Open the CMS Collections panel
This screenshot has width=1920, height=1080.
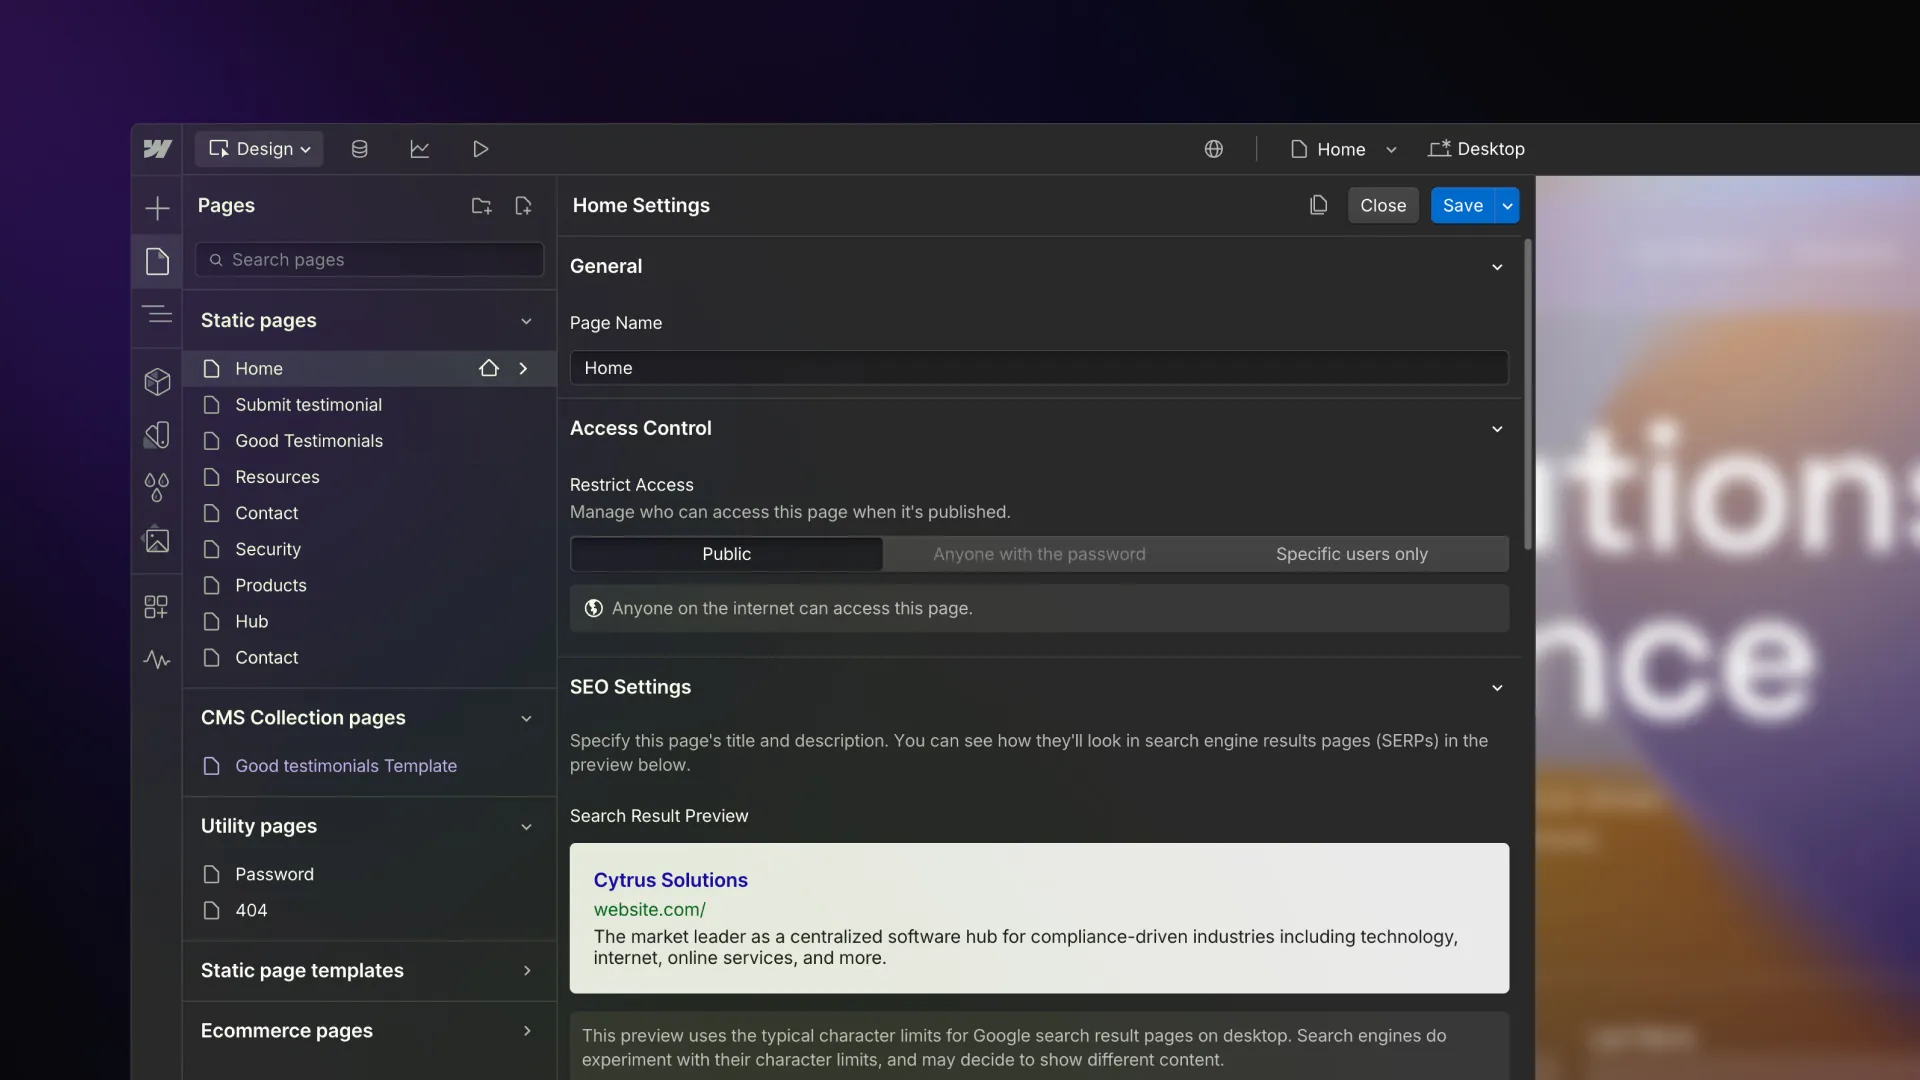(x=360, y=149)
